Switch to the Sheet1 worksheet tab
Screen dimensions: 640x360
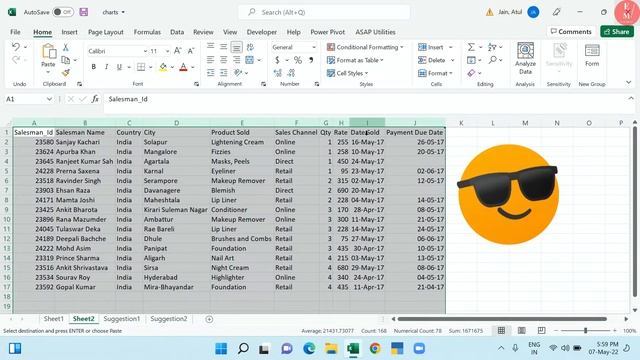pyautogui.click(x=53, y=319)
